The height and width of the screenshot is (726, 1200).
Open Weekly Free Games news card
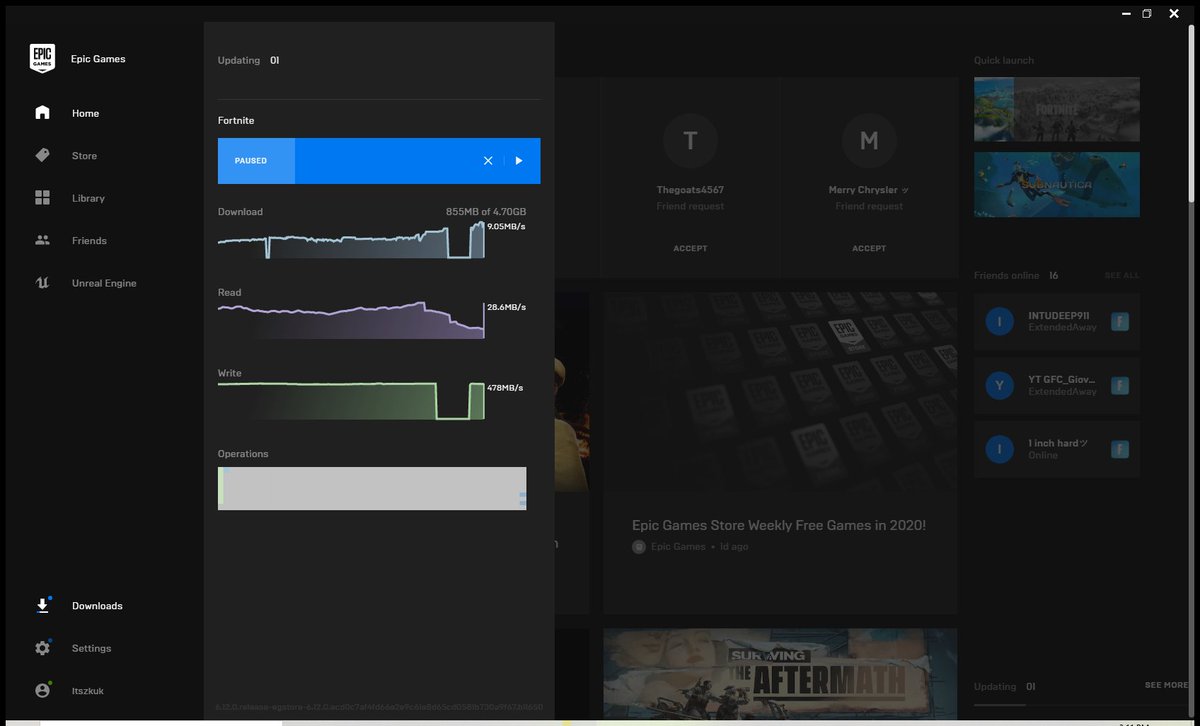point(780,453)
